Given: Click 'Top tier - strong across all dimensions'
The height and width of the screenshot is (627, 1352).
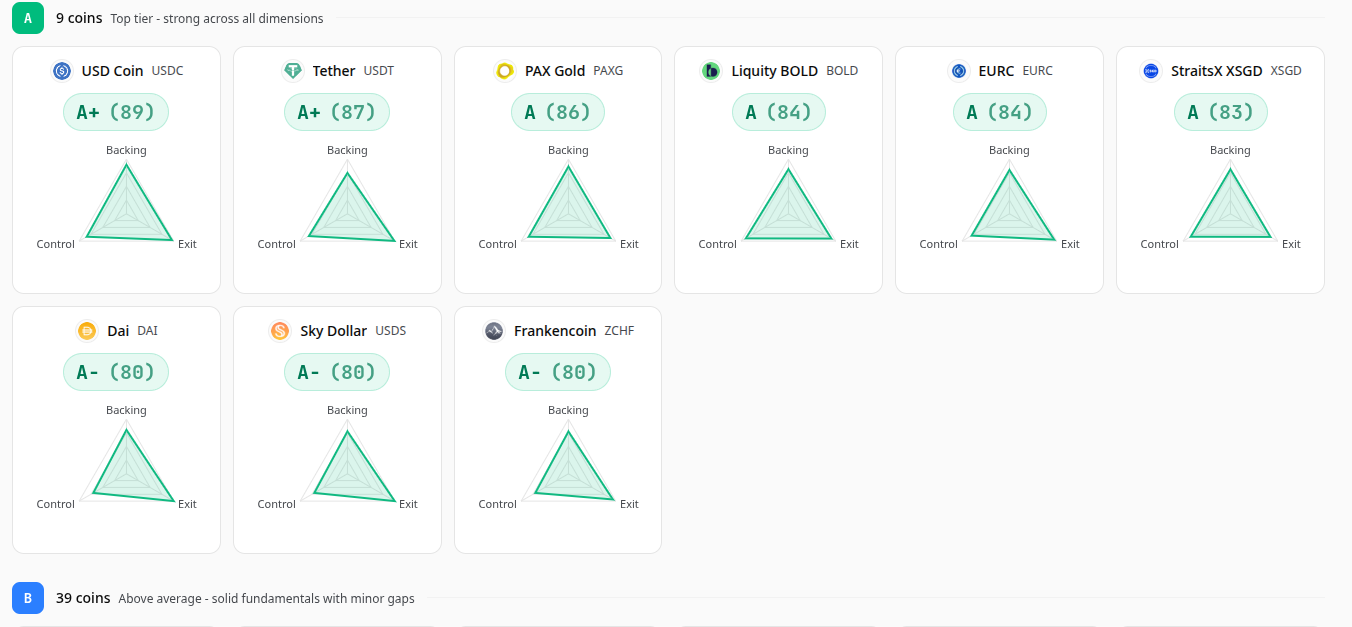Looking at the screenshot, I should coord(217,19).
